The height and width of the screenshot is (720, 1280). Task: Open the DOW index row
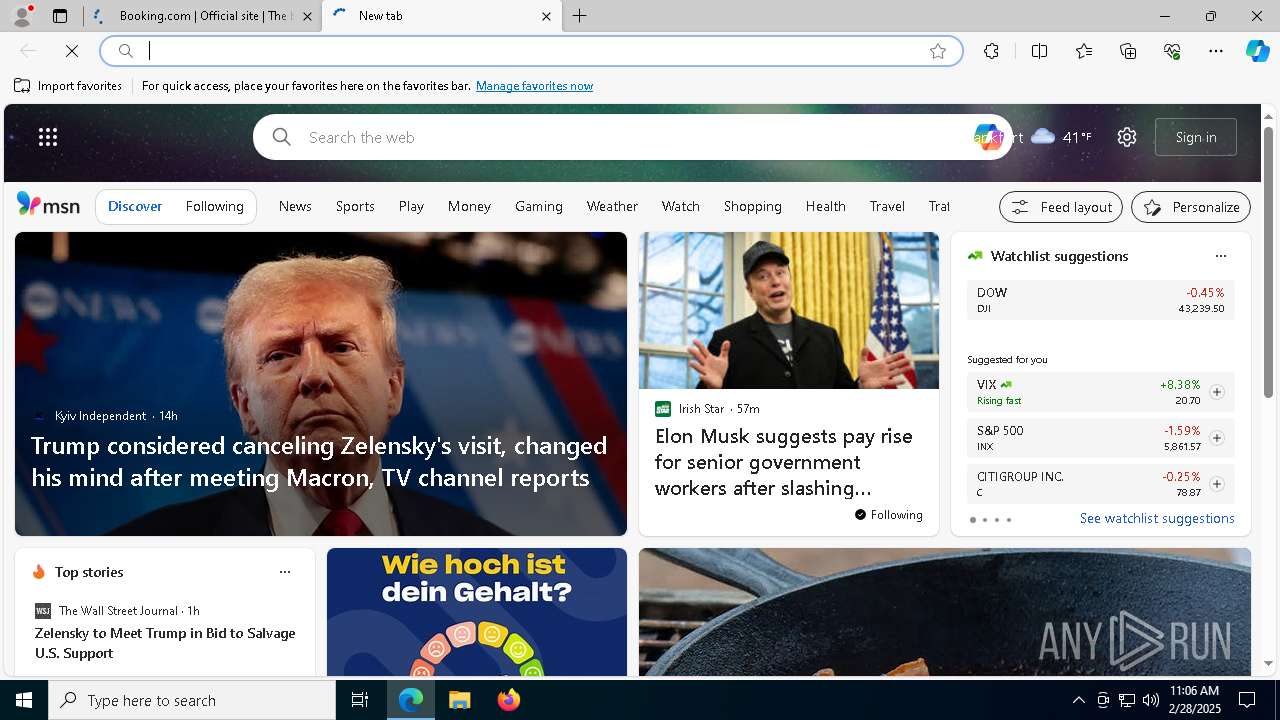[x=1100, y=300]
